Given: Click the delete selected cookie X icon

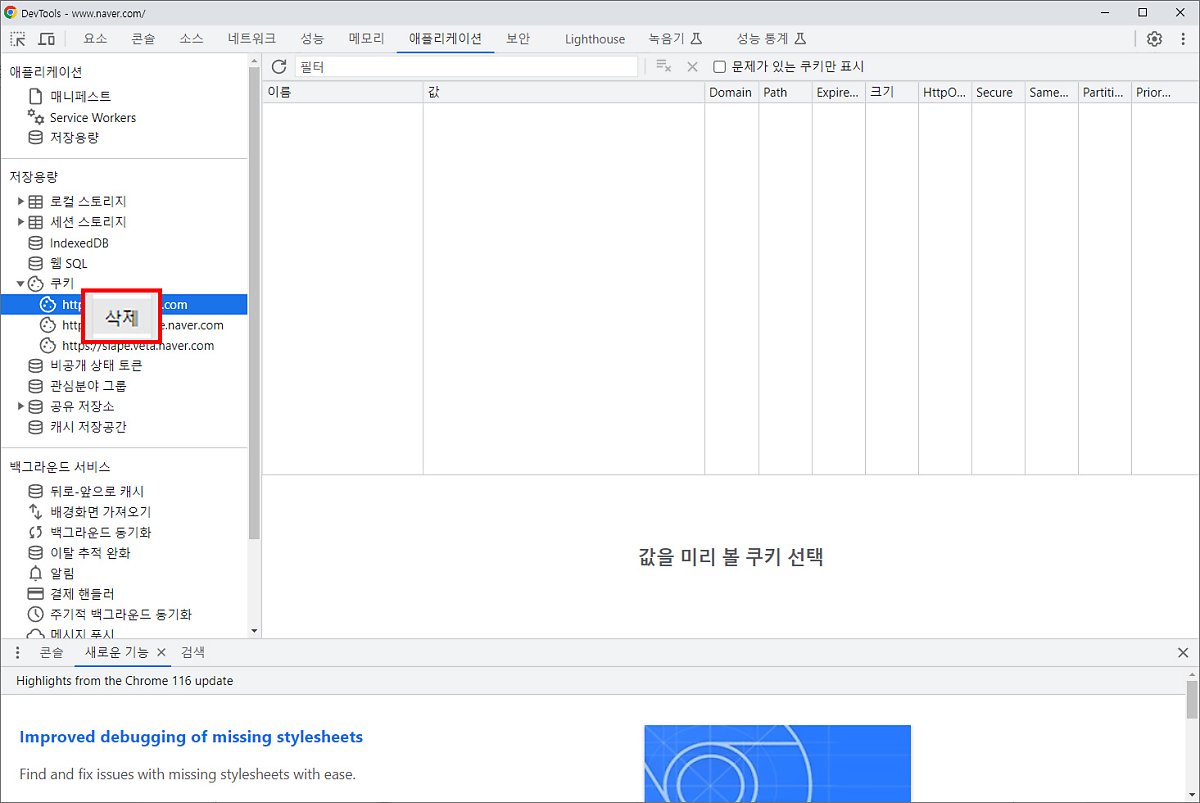Looking at the screenshot, I should click(x=692, y=67).
